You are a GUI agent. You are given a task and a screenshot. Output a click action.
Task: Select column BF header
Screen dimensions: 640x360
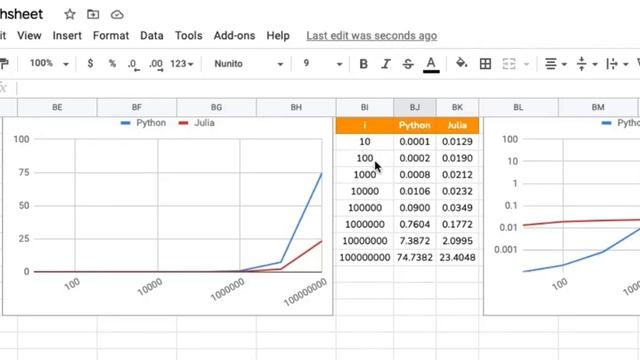137,107
